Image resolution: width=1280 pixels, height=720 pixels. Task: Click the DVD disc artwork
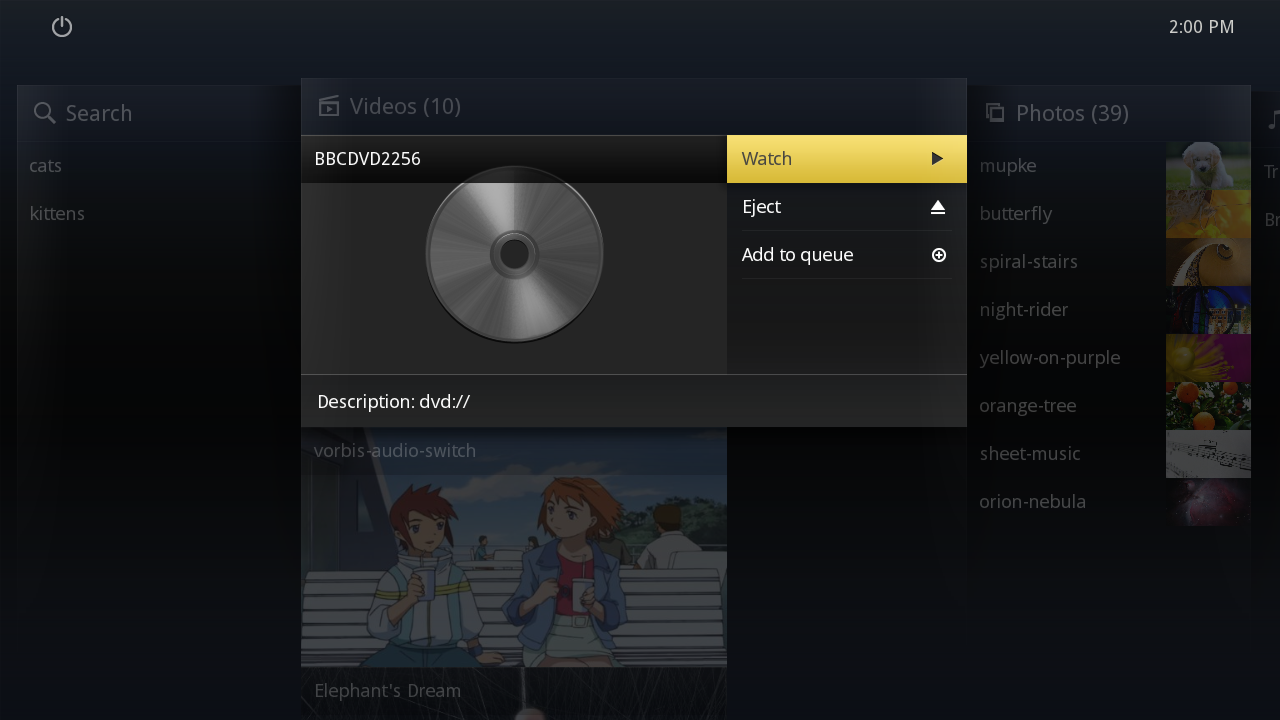[514, 254]
